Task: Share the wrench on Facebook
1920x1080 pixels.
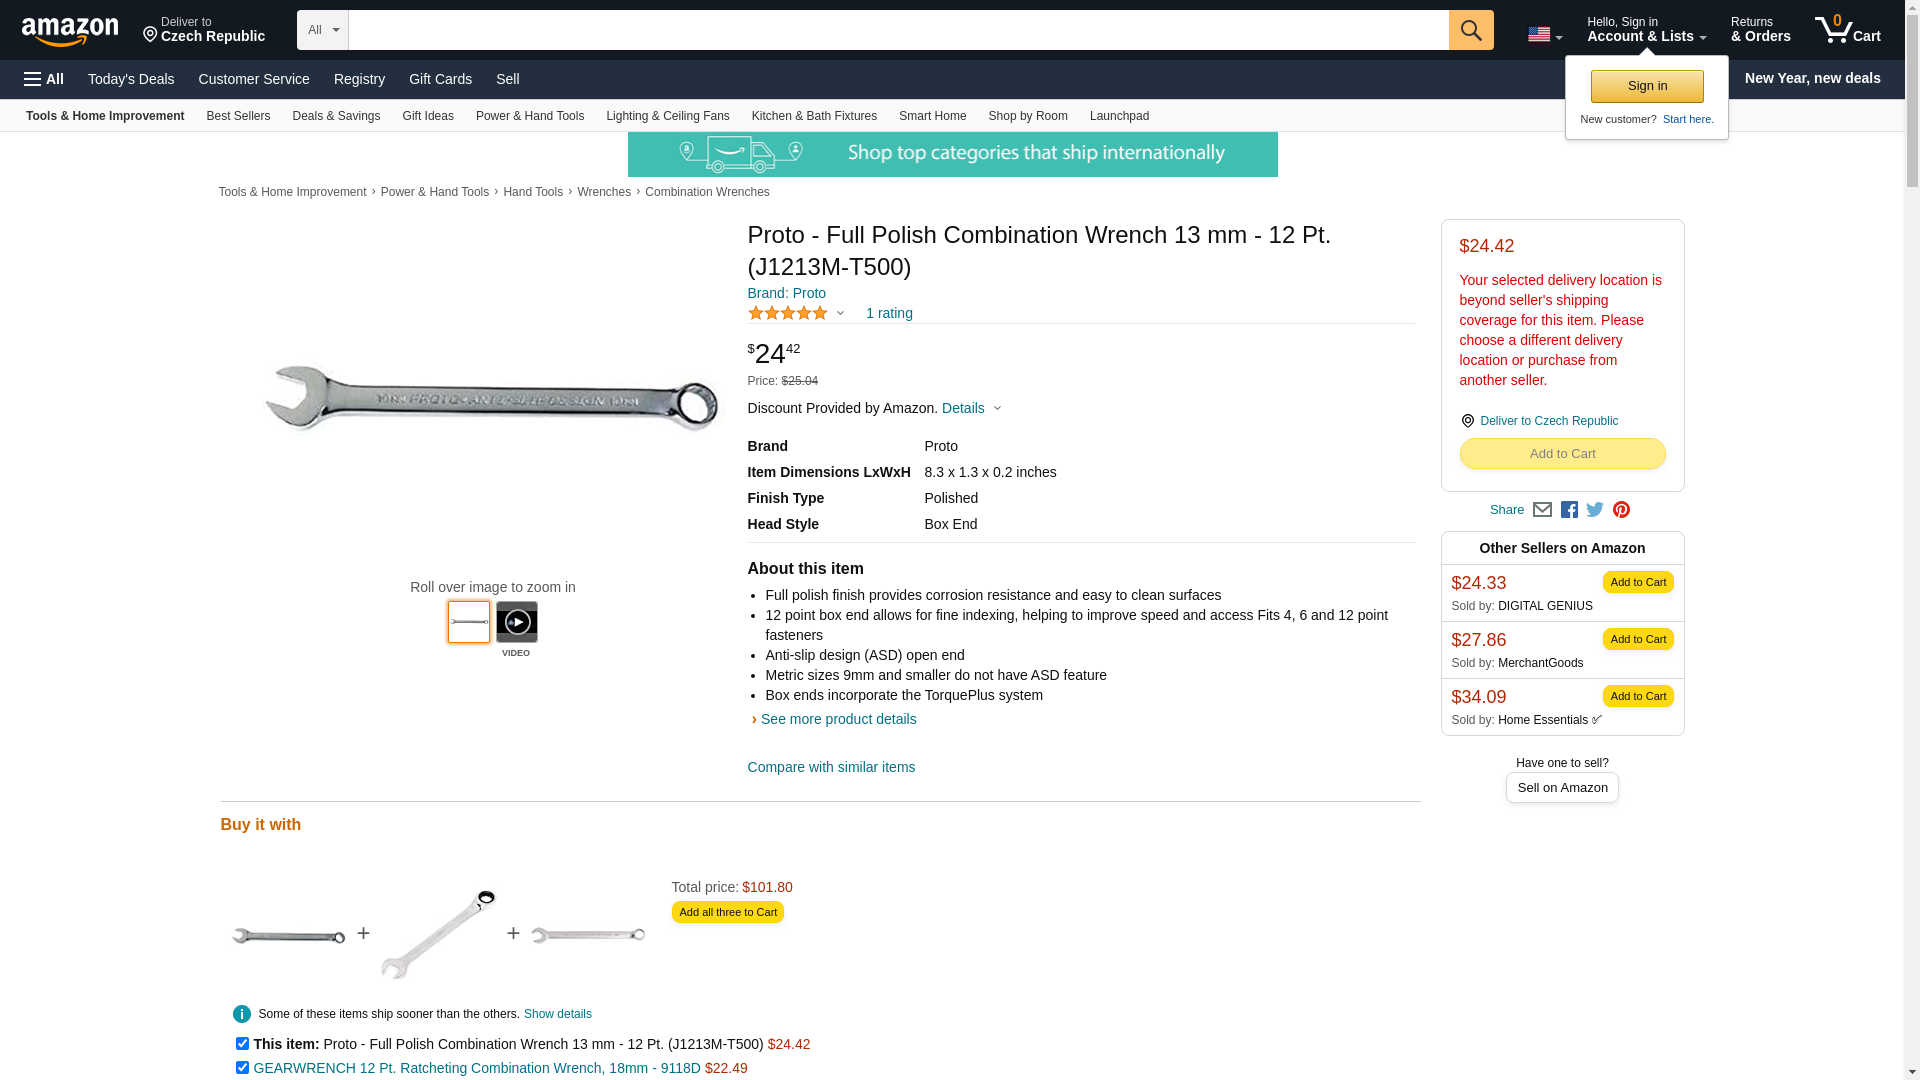Action: click(1569, 510)
